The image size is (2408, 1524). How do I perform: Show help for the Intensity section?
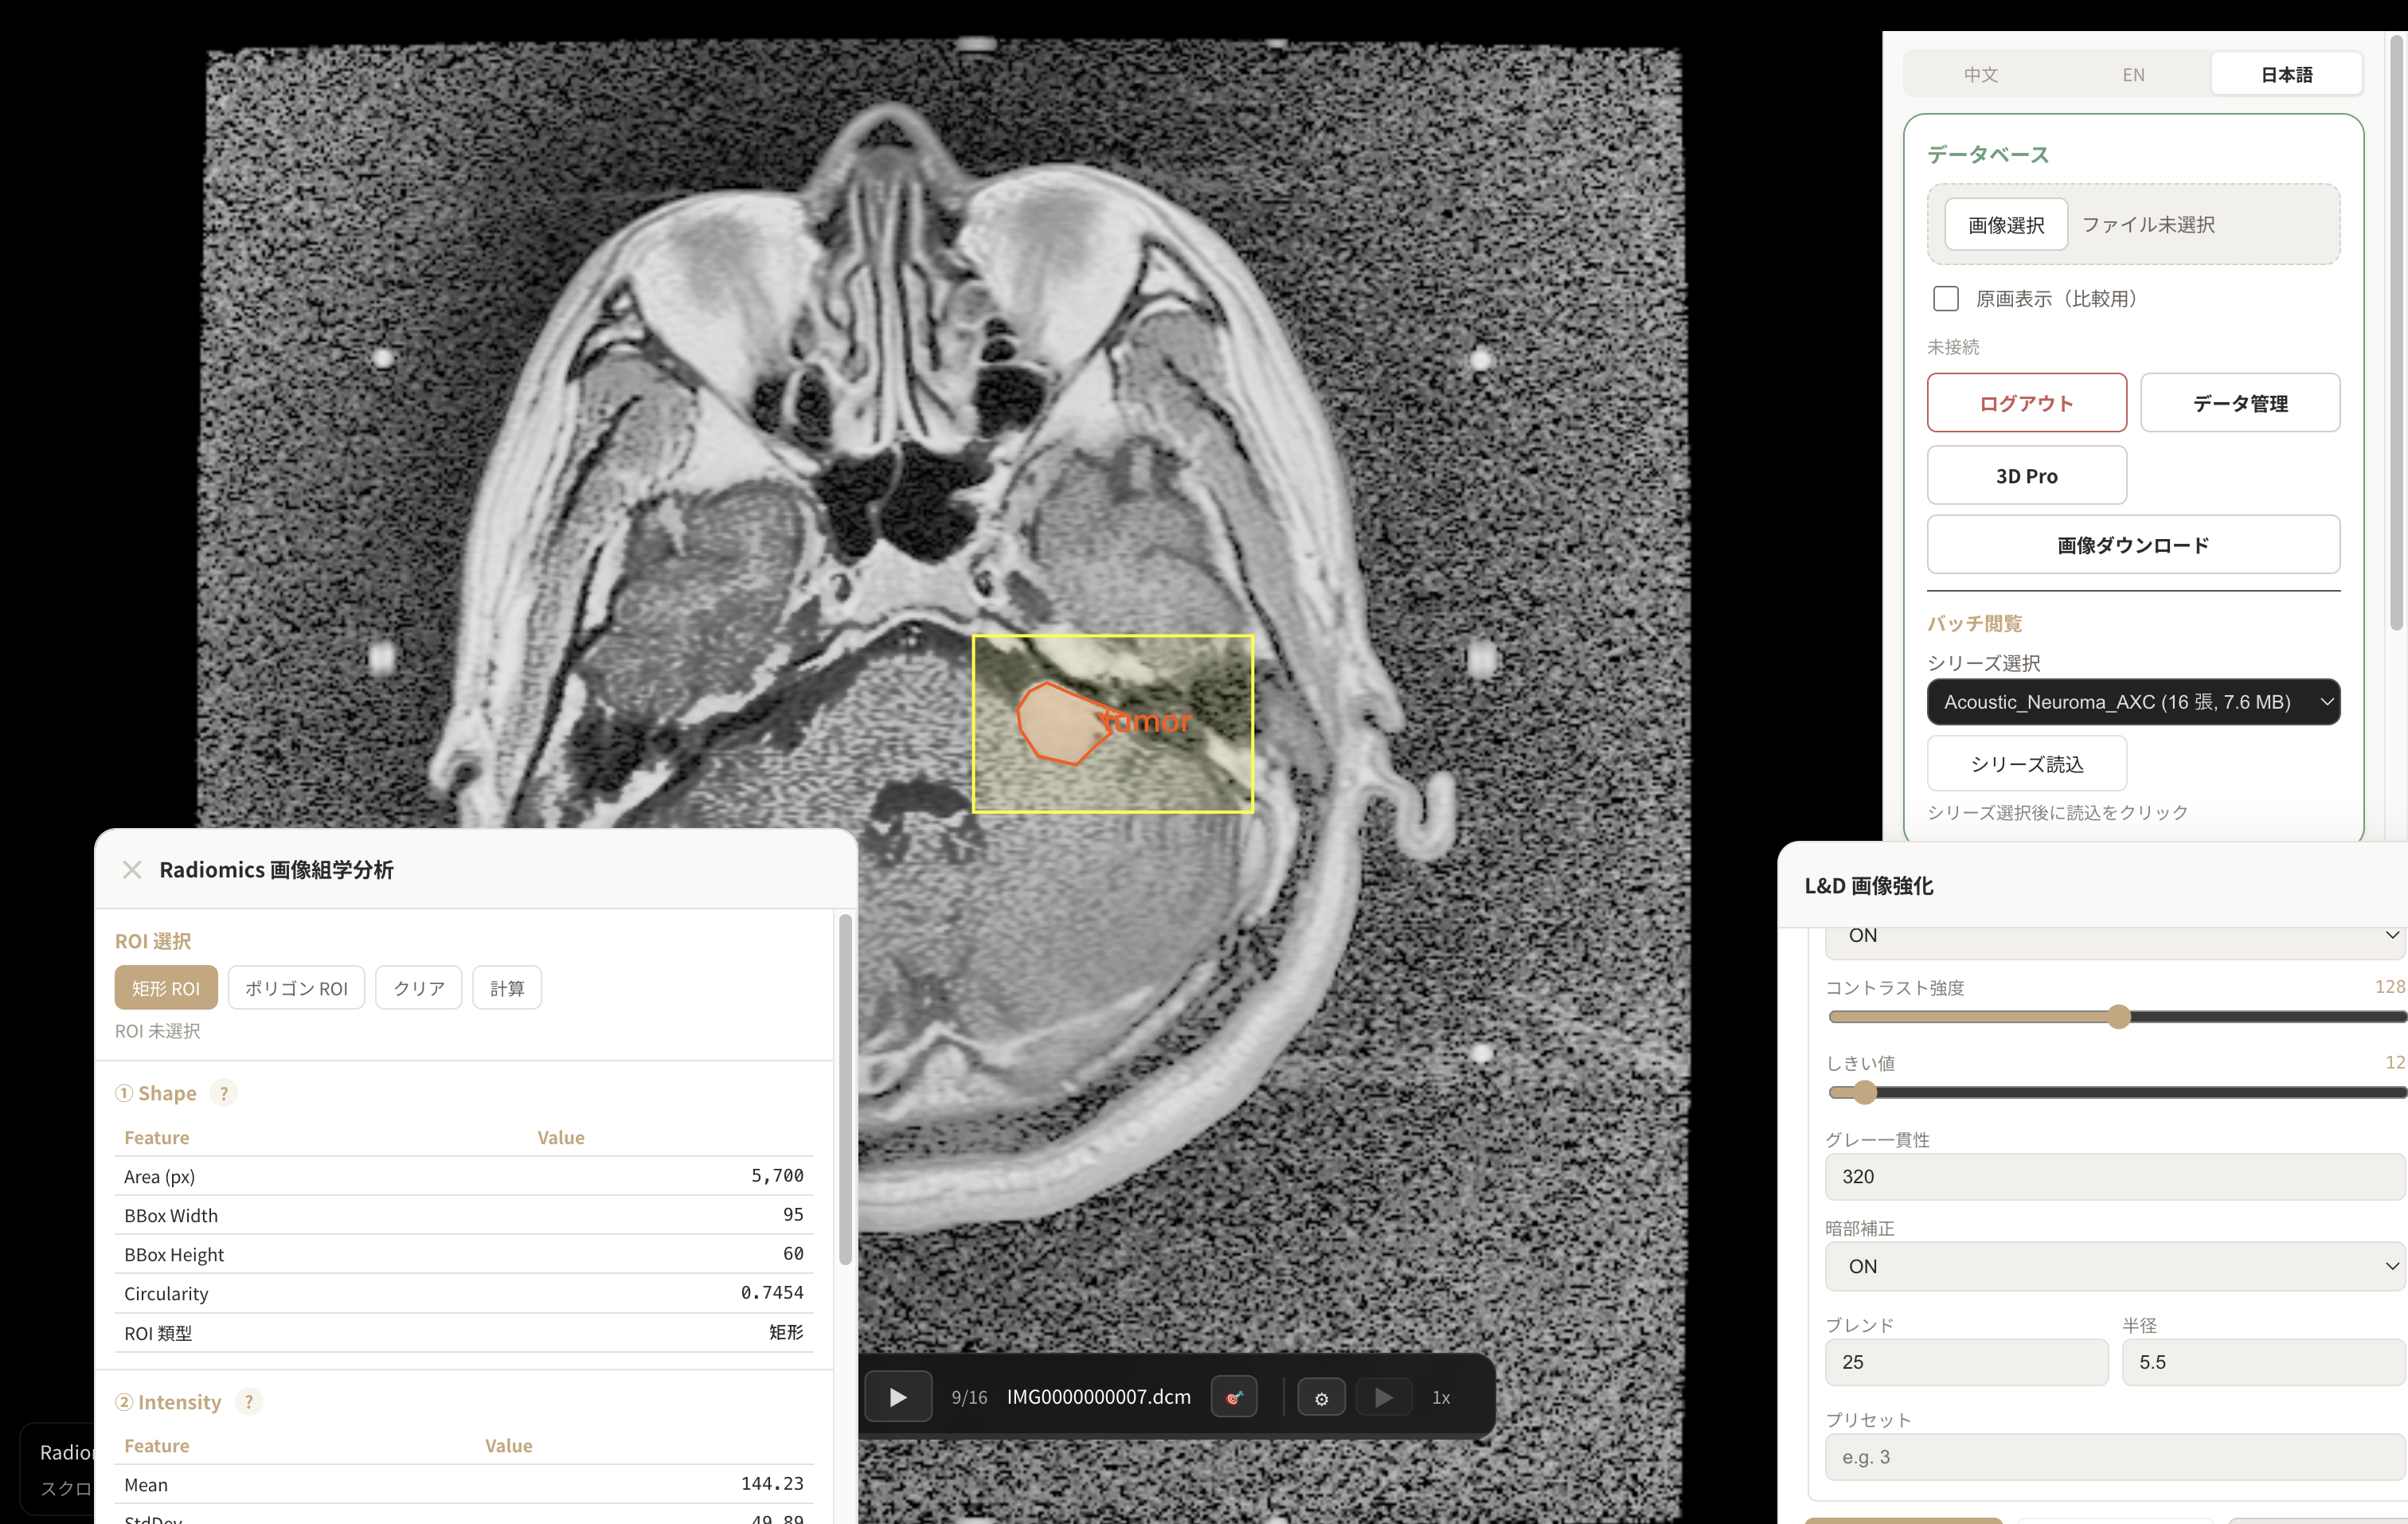point(249,1401)
